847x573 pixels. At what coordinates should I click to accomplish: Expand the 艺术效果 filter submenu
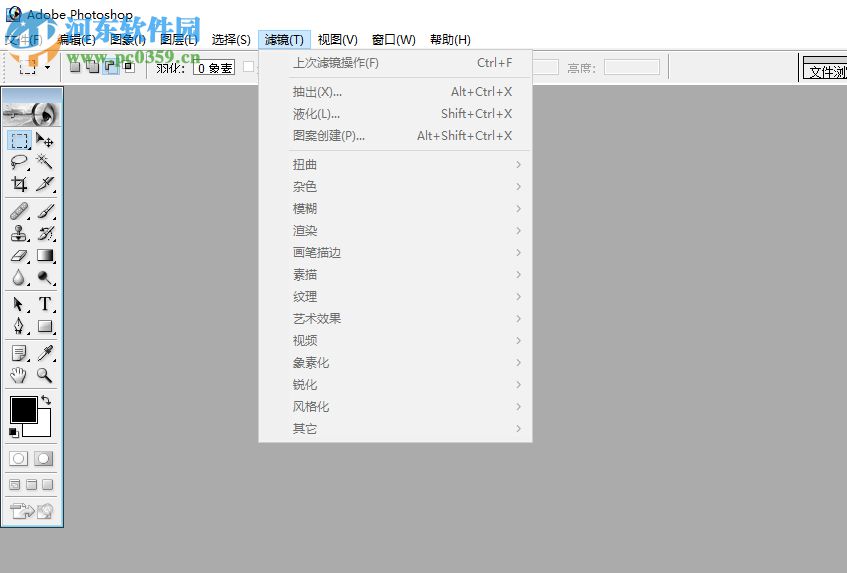(395, 319)
